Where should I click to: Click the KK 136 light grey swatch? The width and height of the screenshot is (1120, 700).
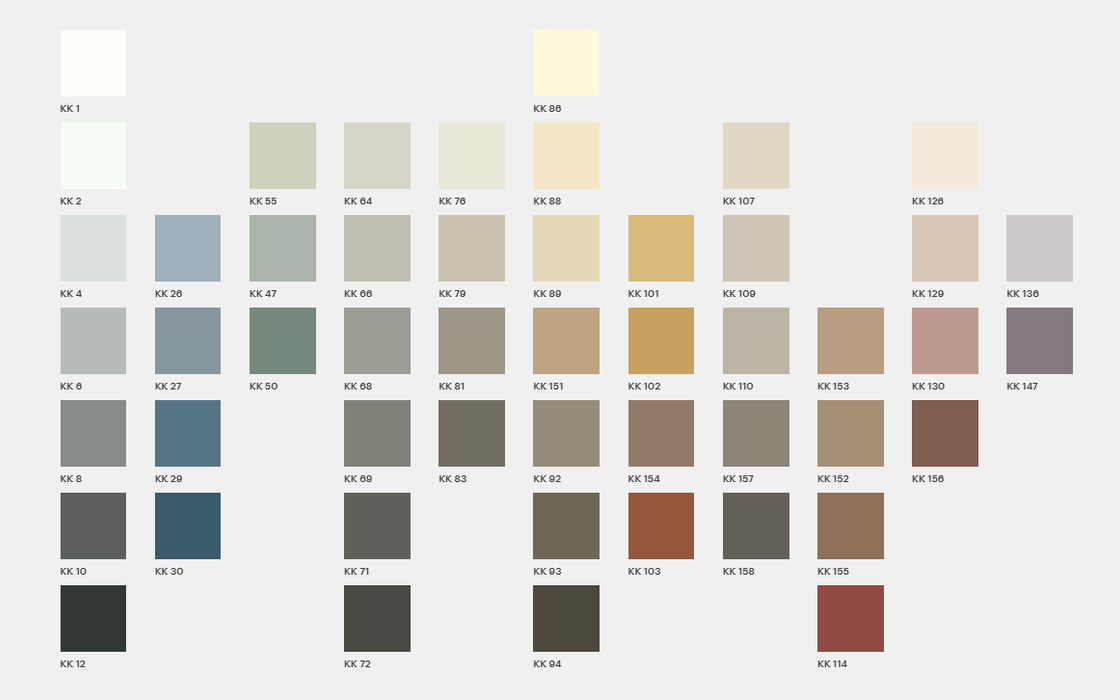point(1039,248)
